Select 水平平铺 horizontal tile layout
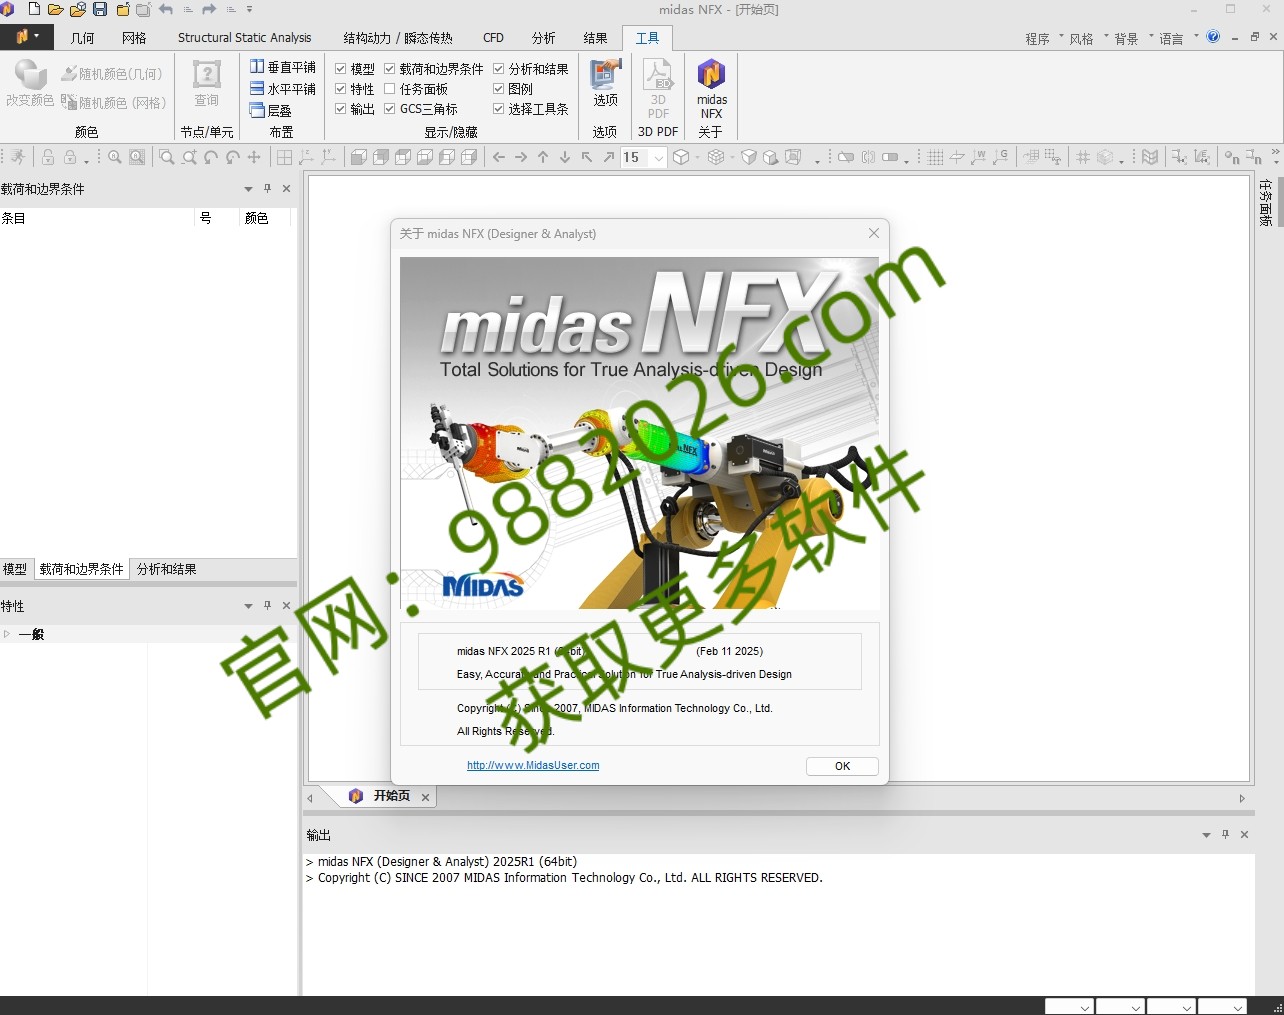Viewport: 1284px width, 1015px height. click(283, 89)
